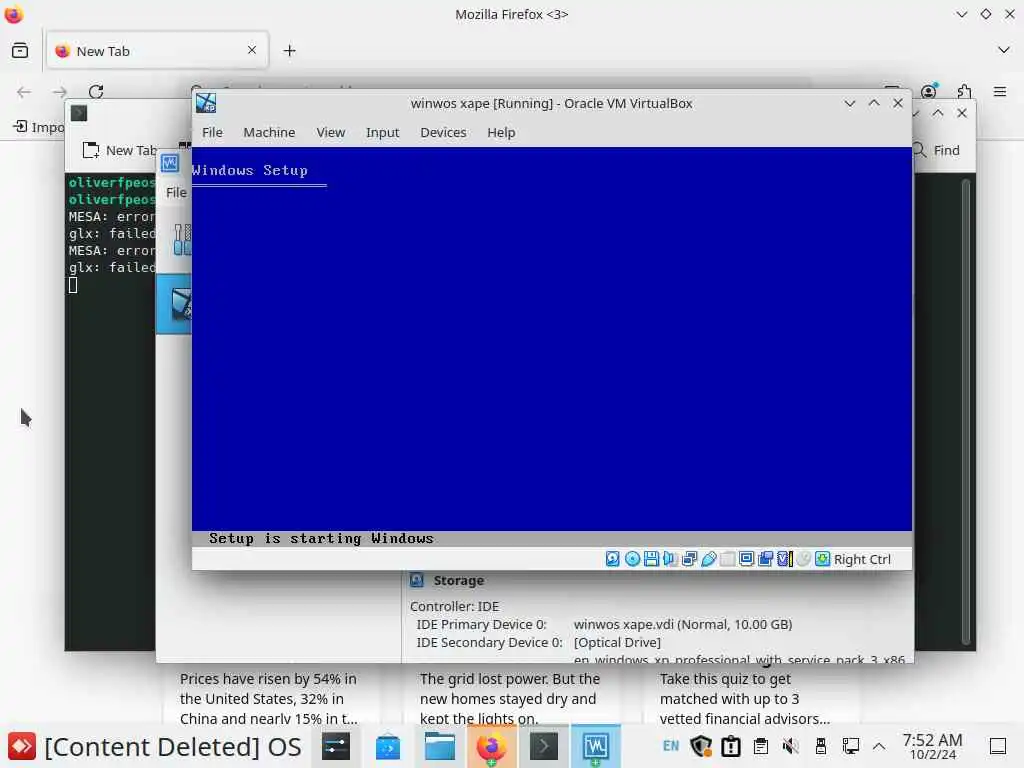Open Dolphin file manager from taskbar

440,746
